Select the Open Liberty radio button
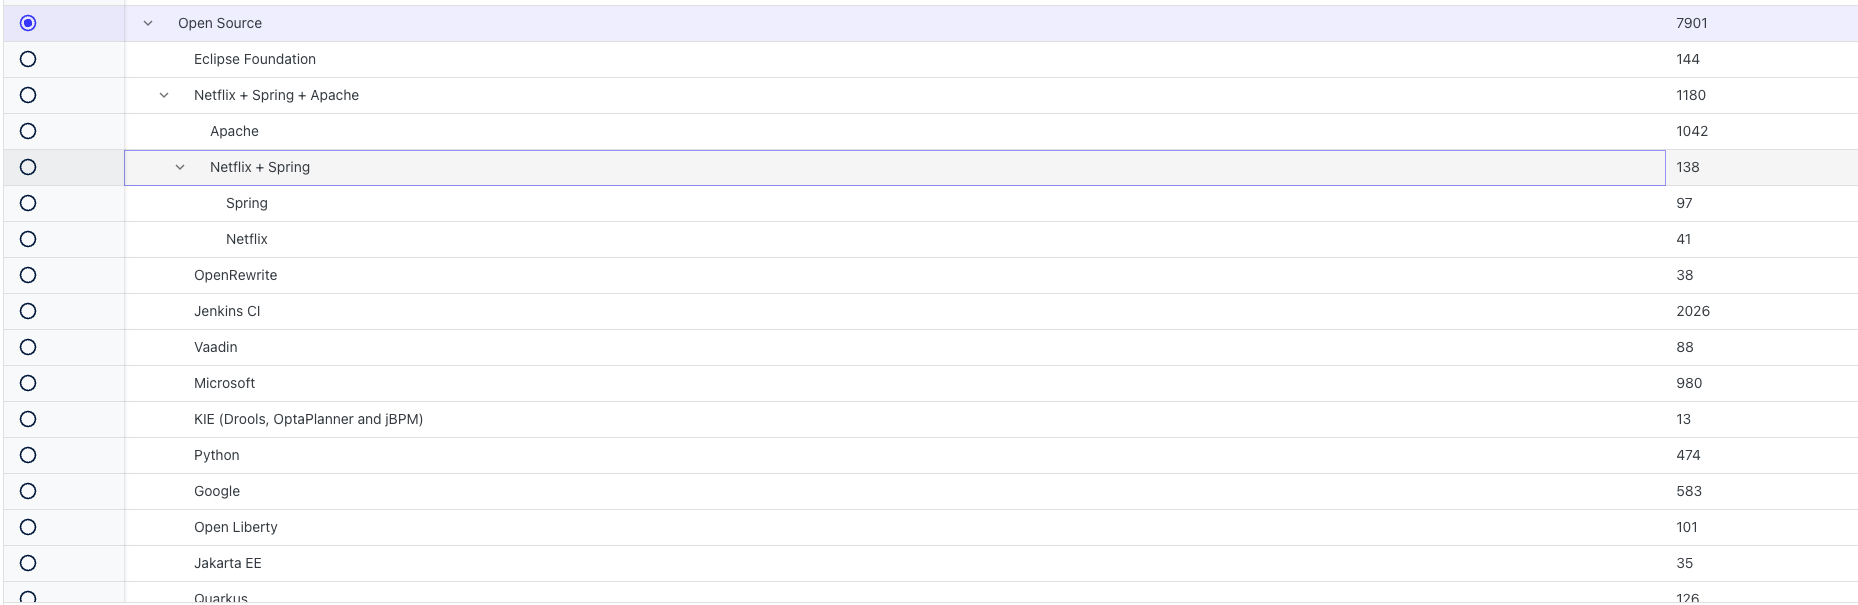Image resolution: width=1858 pixels, height=605 pixels. click(x=28, y=527)
